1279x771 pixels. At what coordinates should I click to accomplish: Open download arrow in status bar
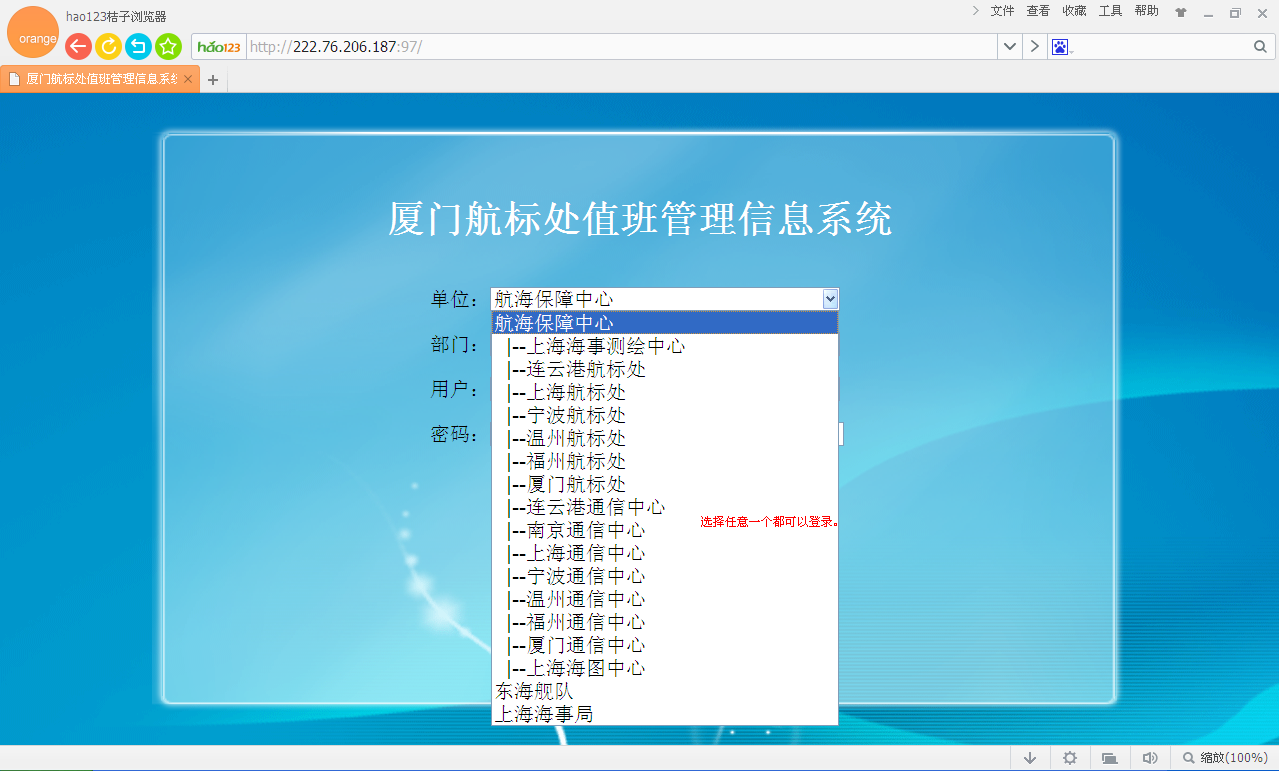1030,758
